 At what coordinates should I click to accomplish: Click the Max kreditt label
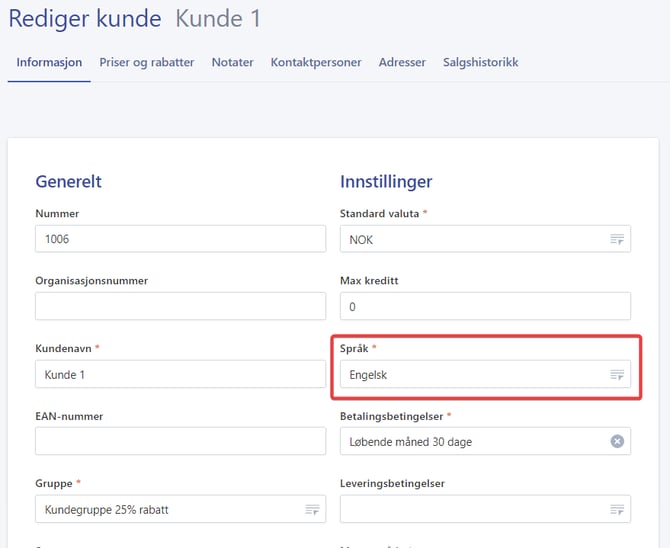(369, 281)
